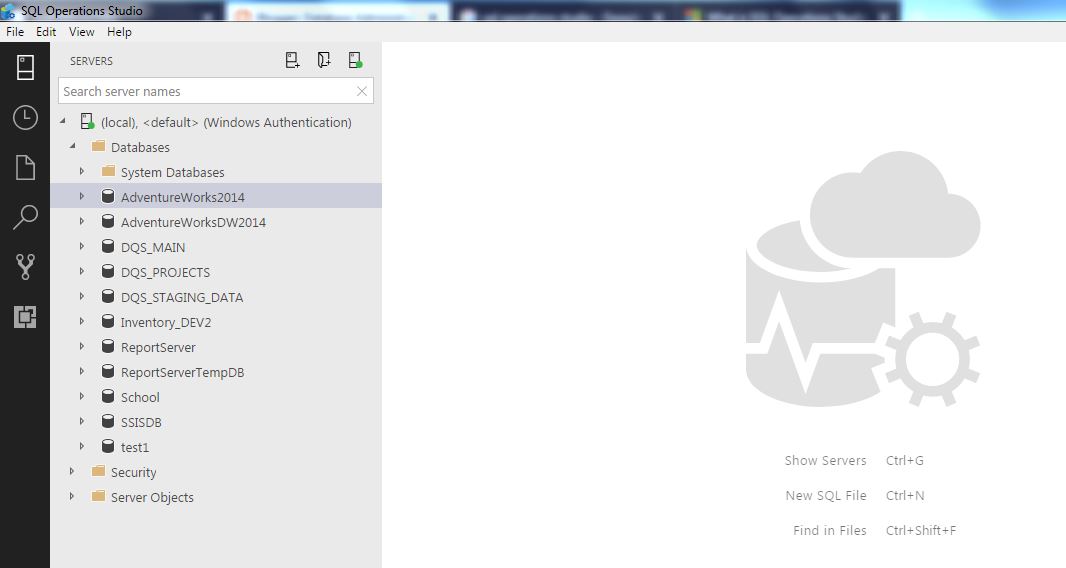Expand the AdventureWorks2014 database node
Screen dimensions: 1066x568
pyautogui.click(x=82, y=197)
